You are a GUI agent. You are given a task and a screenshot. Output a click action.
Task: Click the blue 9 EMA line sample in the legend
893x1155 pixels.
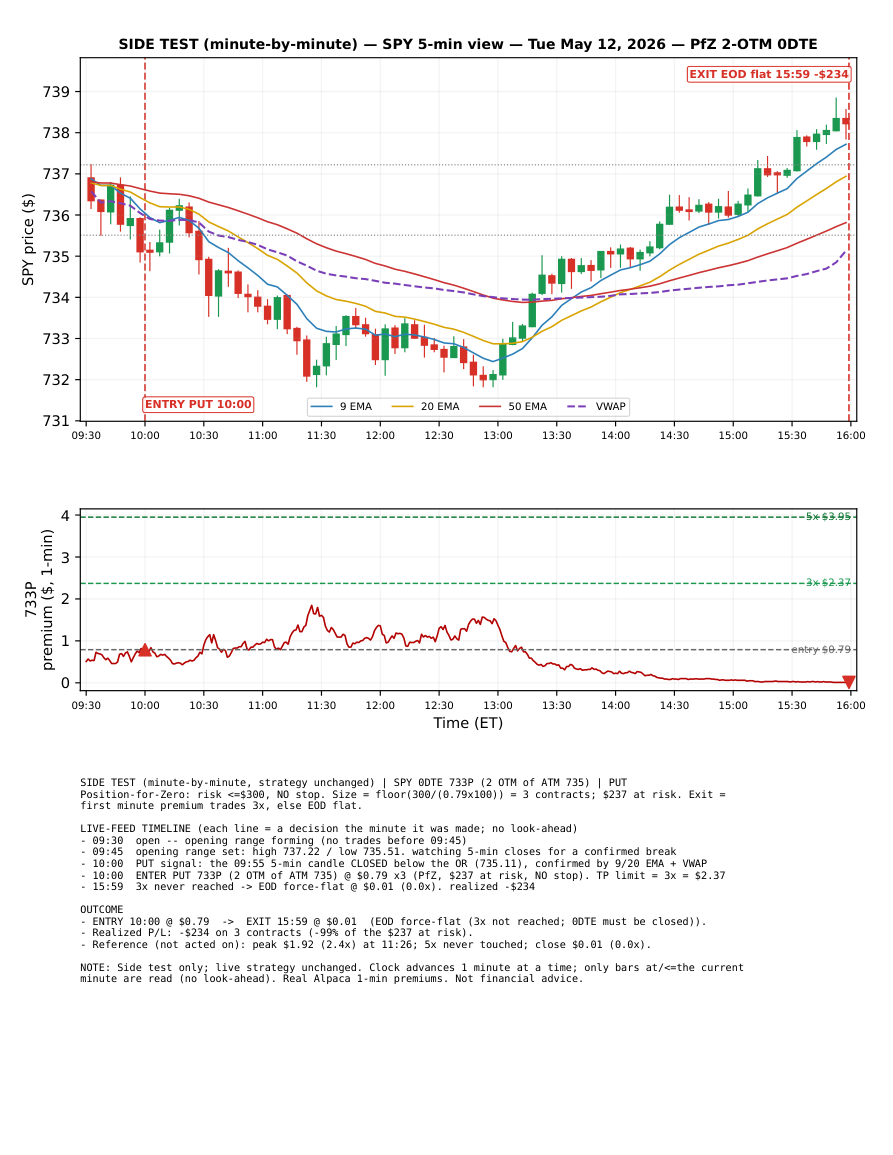(322, 407)
